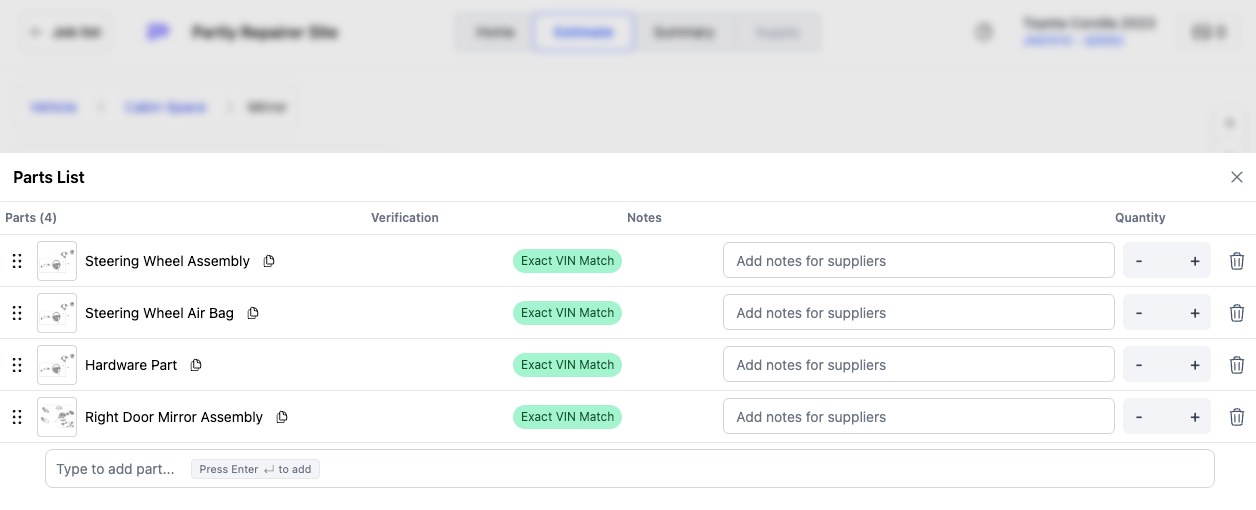
Task: Delete the Steering Wheel Air Bag row
Action: [x=1236, y=313]
